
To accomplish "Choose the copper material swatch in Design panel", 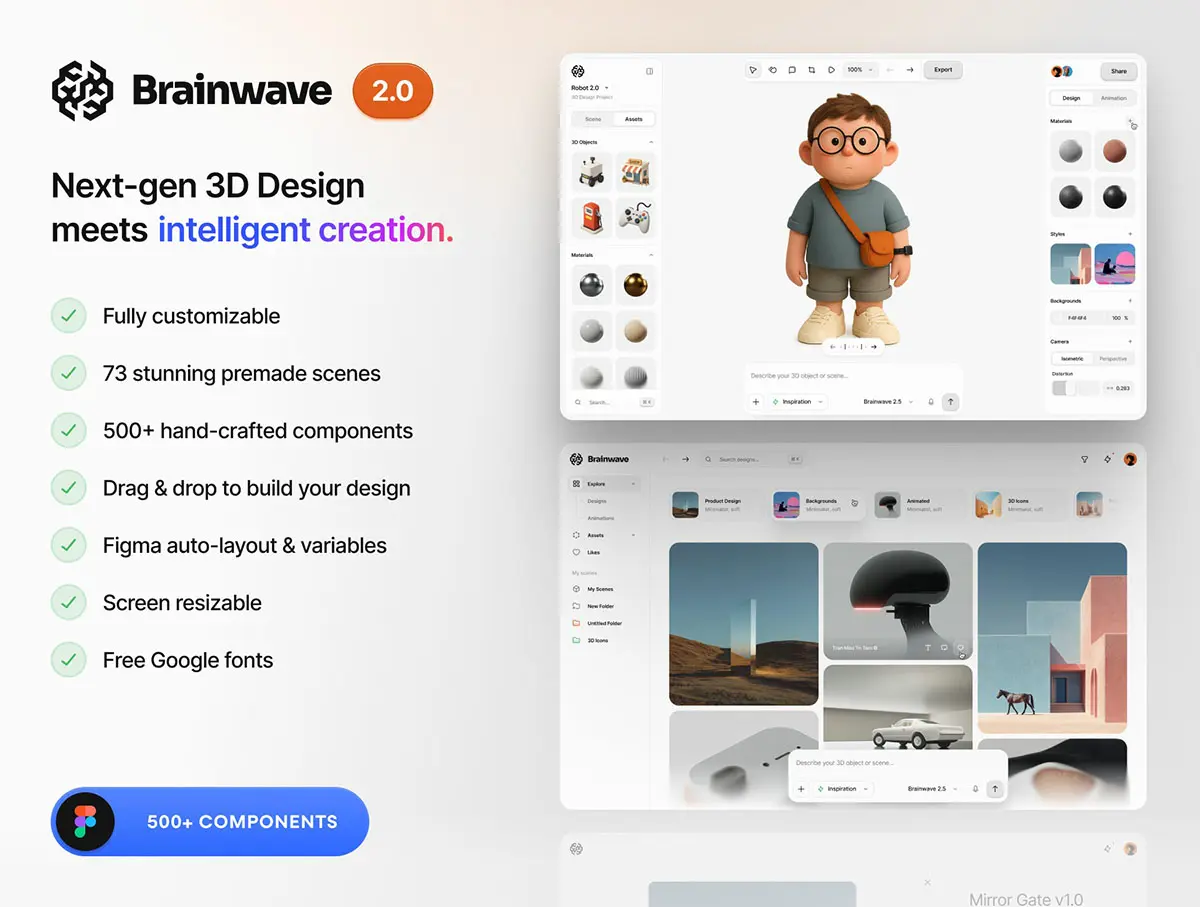I will (1114, 152).
